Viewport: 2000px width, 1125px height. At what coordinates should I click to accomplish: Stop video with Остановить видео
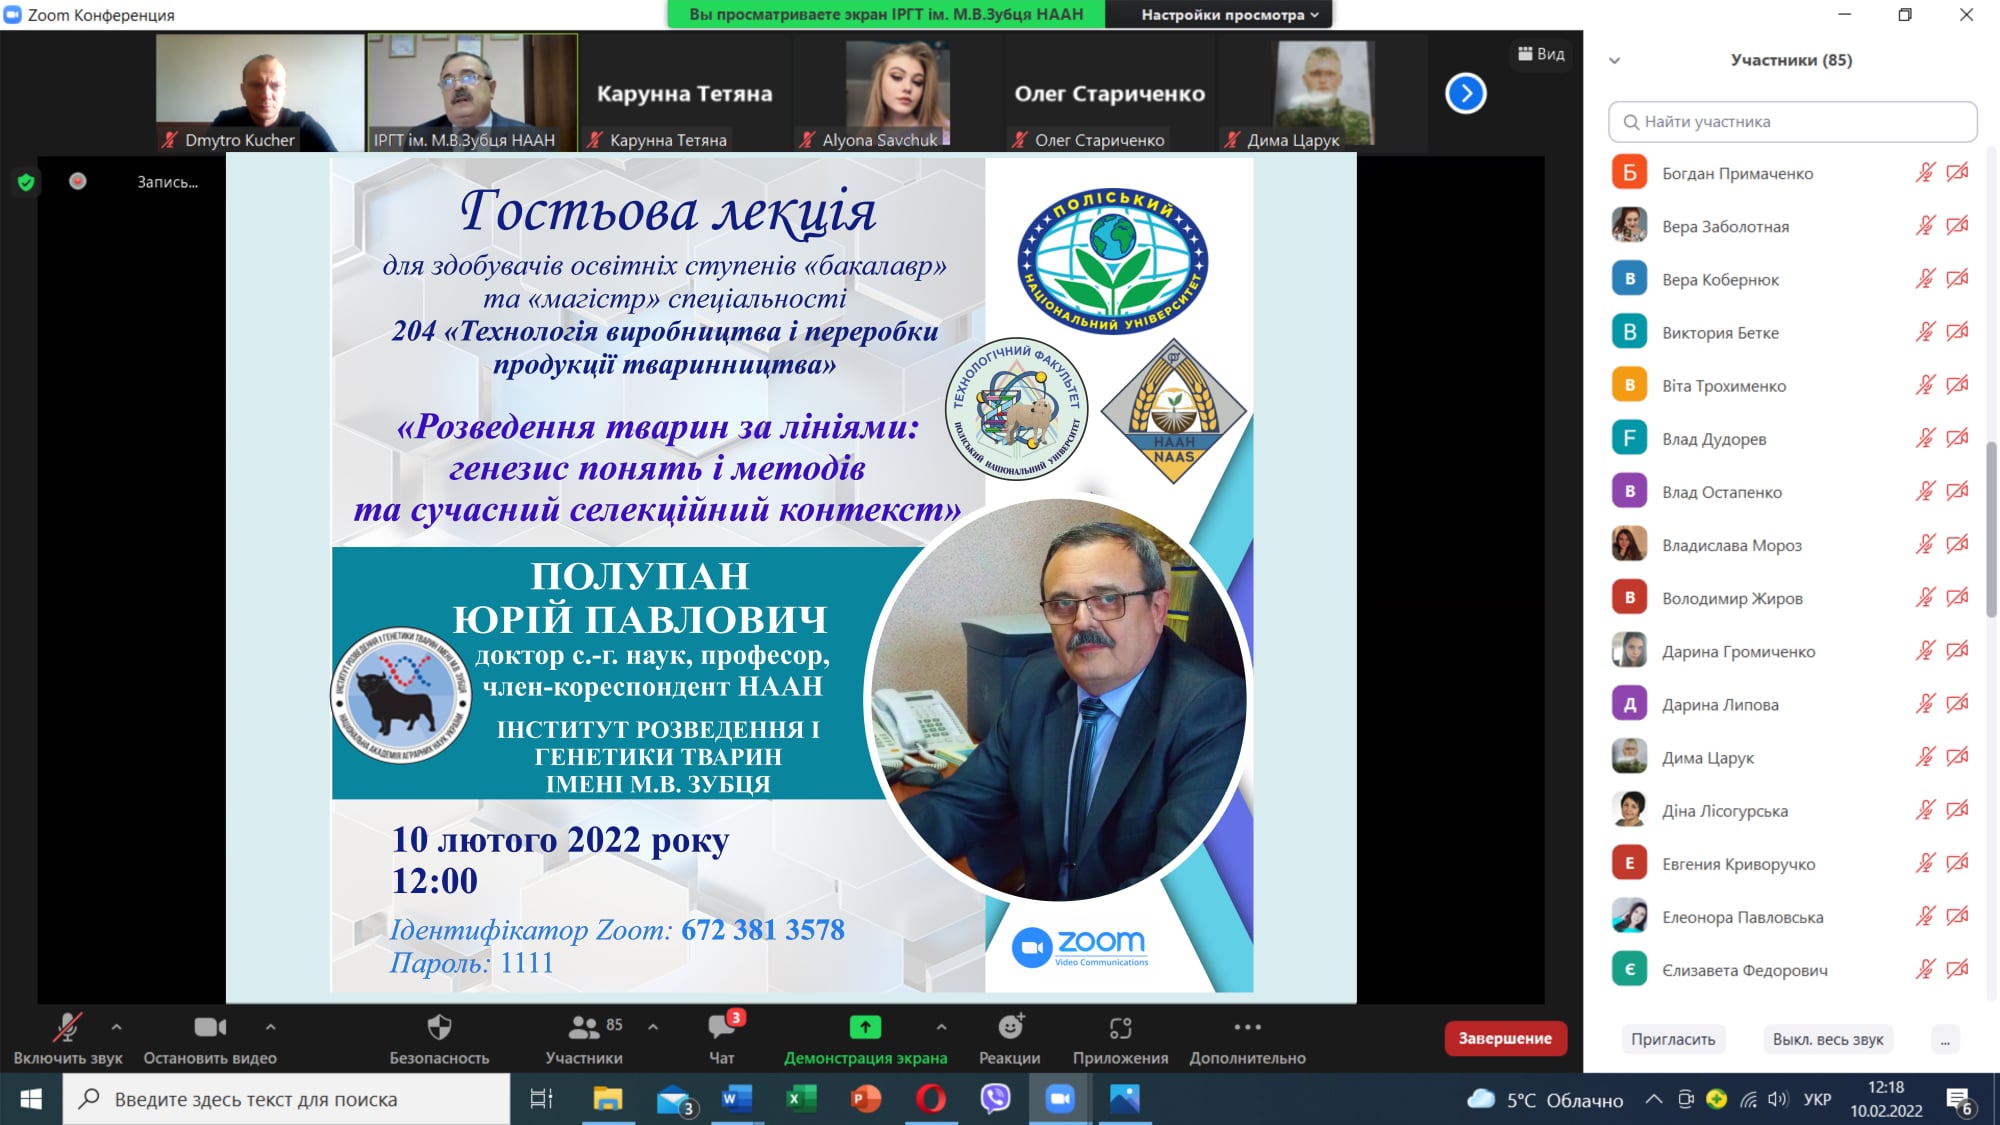click(210, 1027)
